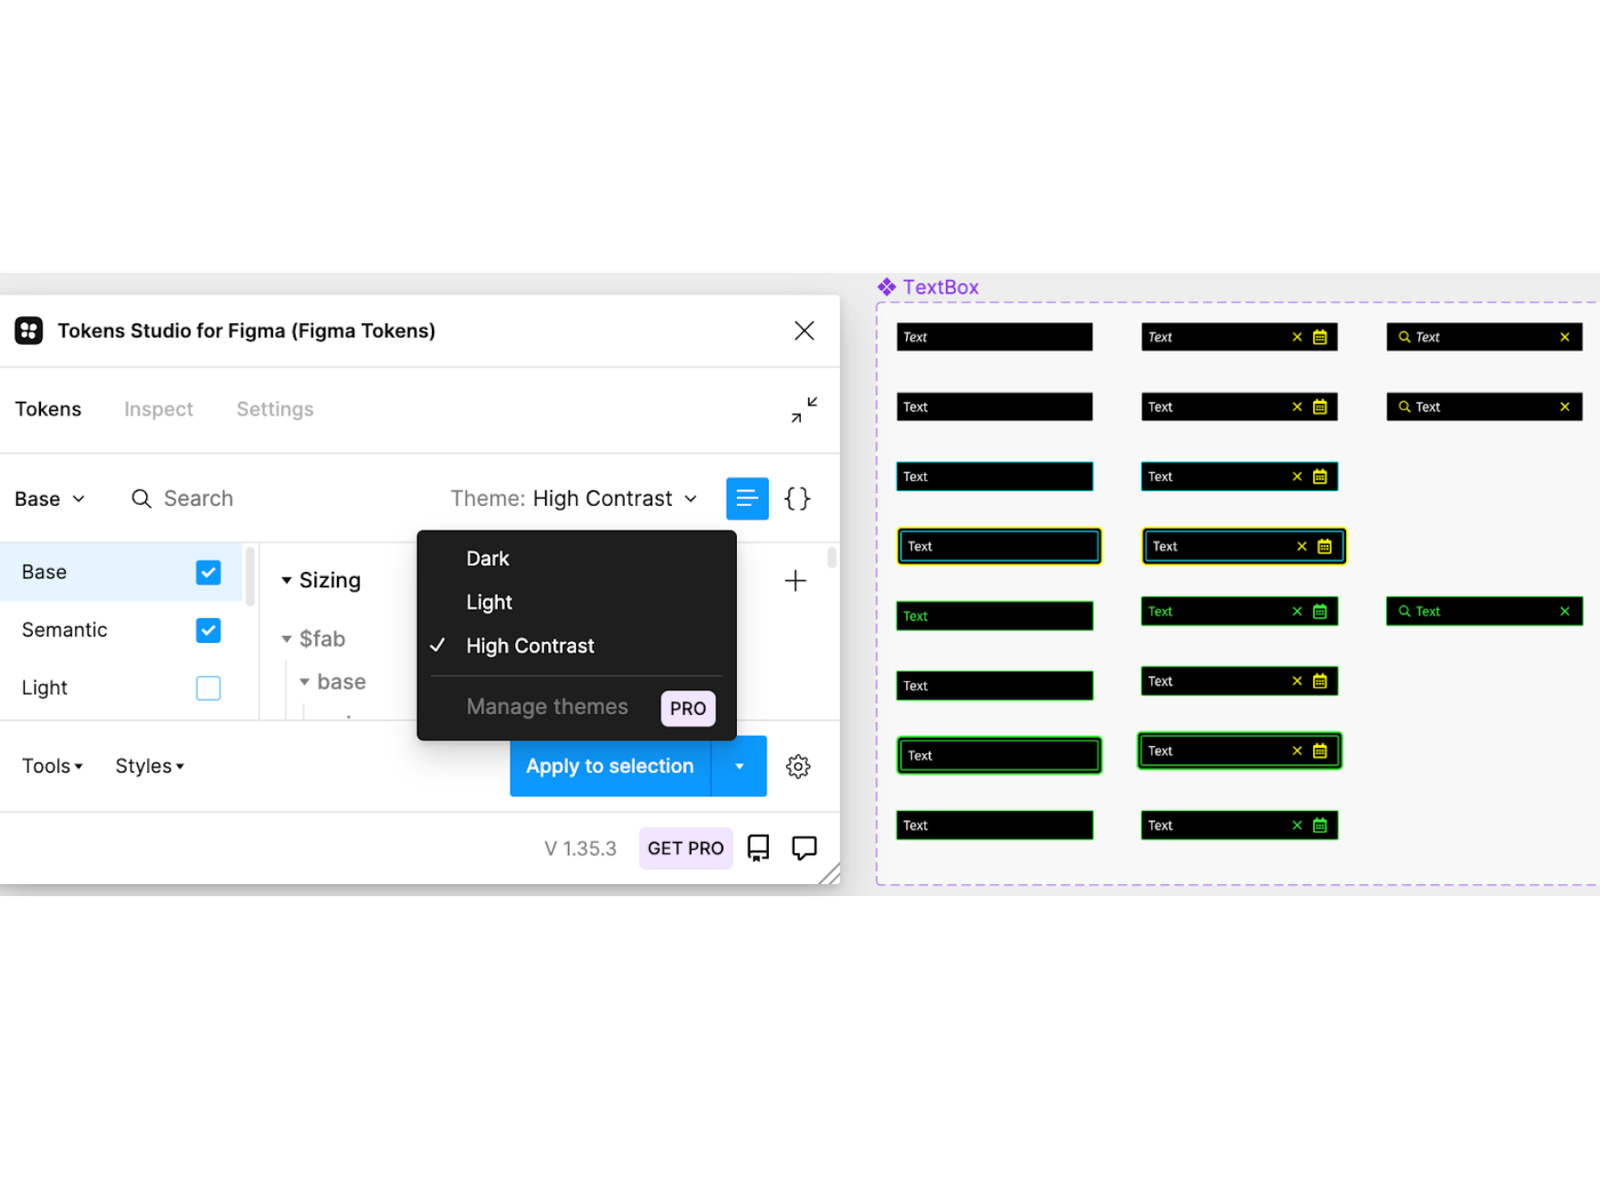Collapse the base token subgroup
Viewport: 1600px width, 1200px height.
click(305, 682)
